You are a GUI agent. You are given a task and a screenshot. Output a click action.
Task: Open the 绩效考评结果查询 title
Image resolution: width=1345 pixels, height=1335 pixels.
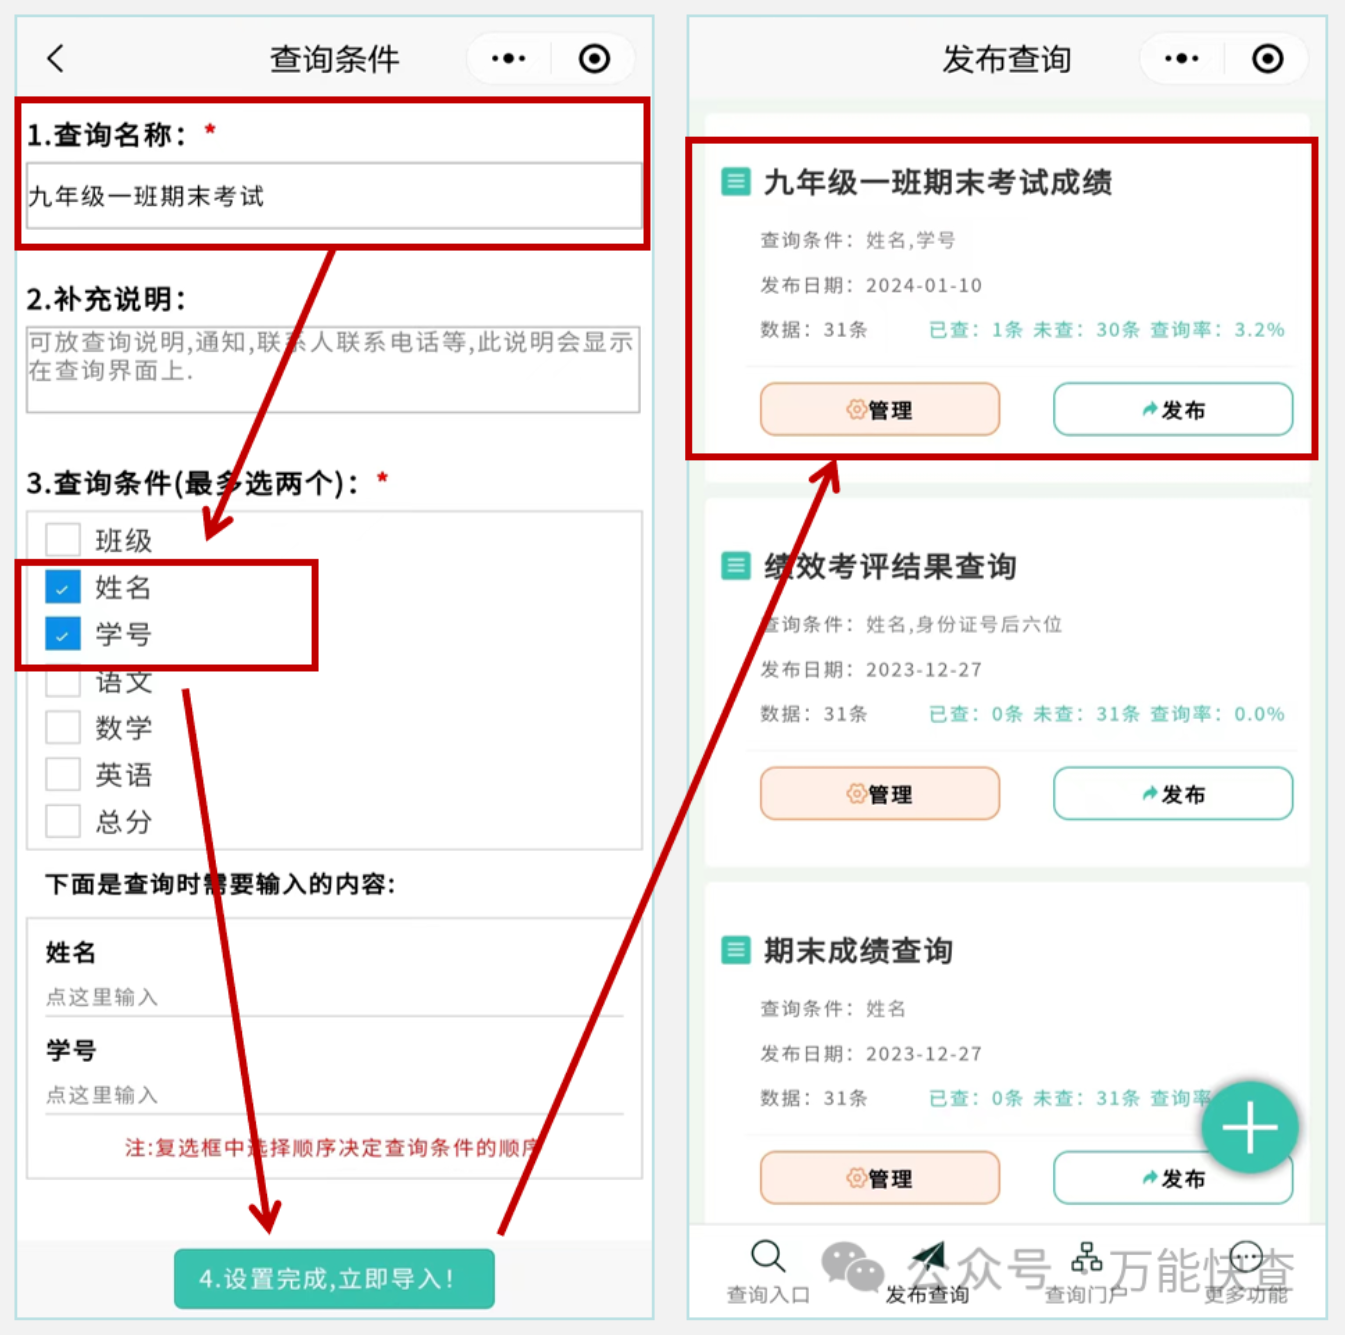tap(890, 566)
